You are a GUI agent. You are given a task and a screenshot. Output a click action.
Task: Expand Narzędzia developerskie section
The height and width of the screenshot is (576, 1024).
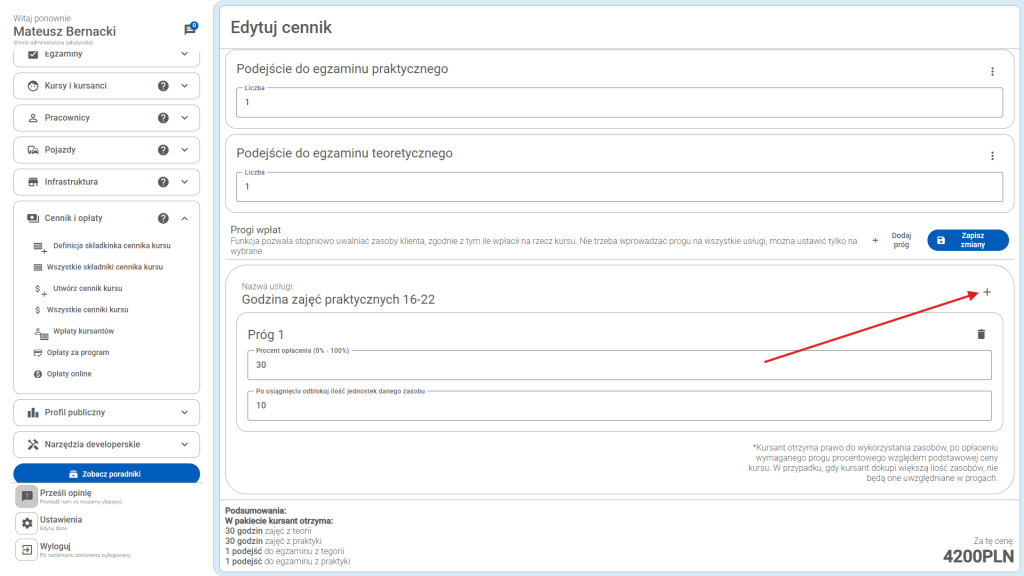tap(184, 444)
